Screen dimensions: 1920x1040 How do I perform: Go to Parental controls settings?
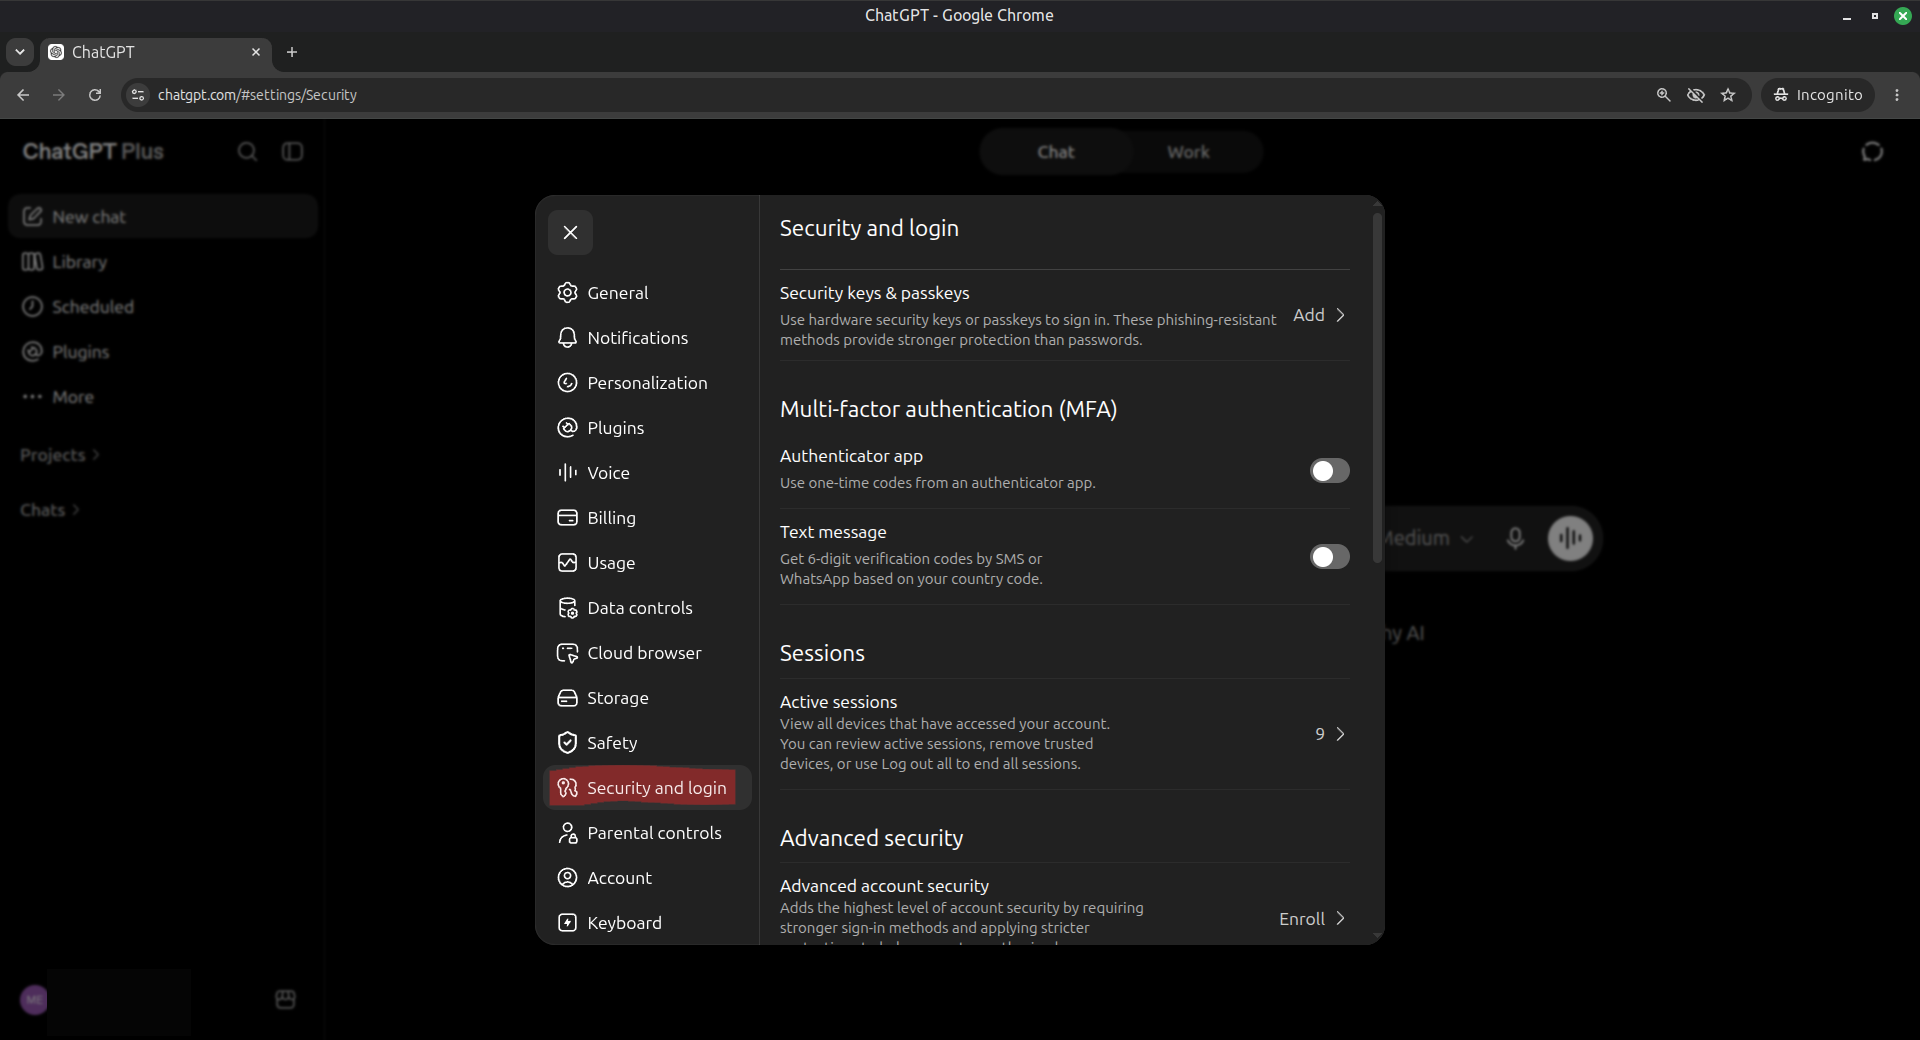point(647,833)
